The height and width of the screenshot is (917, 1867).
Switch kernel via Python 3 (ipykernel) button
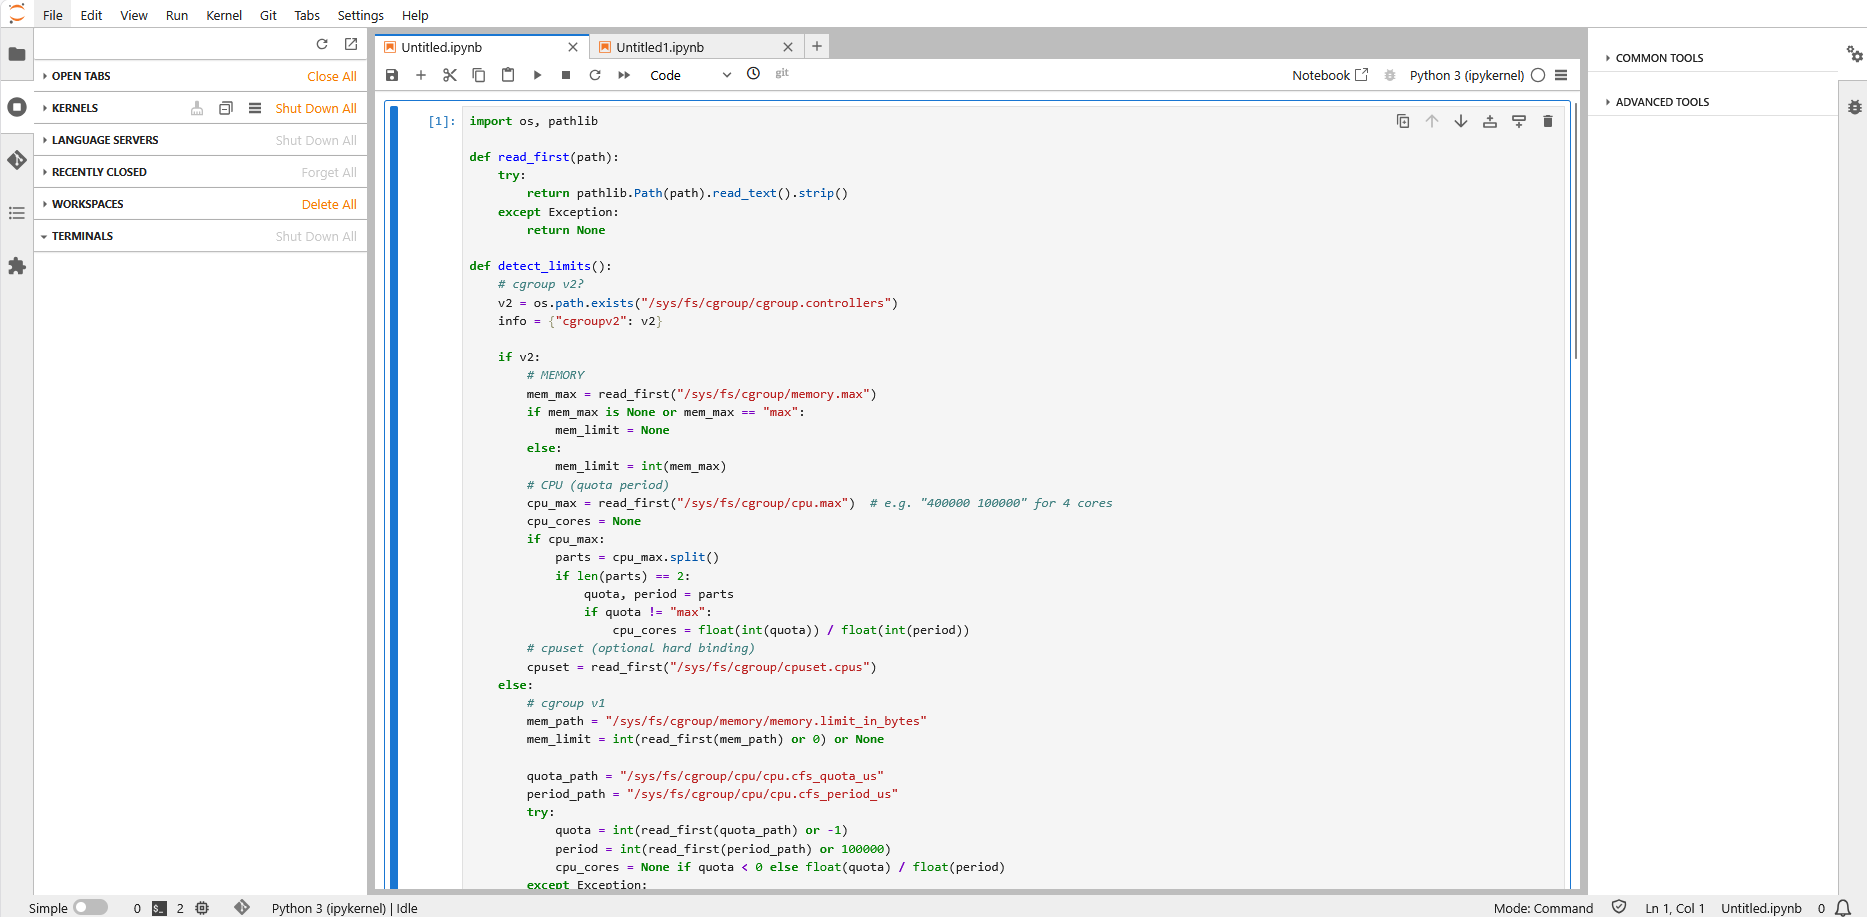coord(1467,75)
